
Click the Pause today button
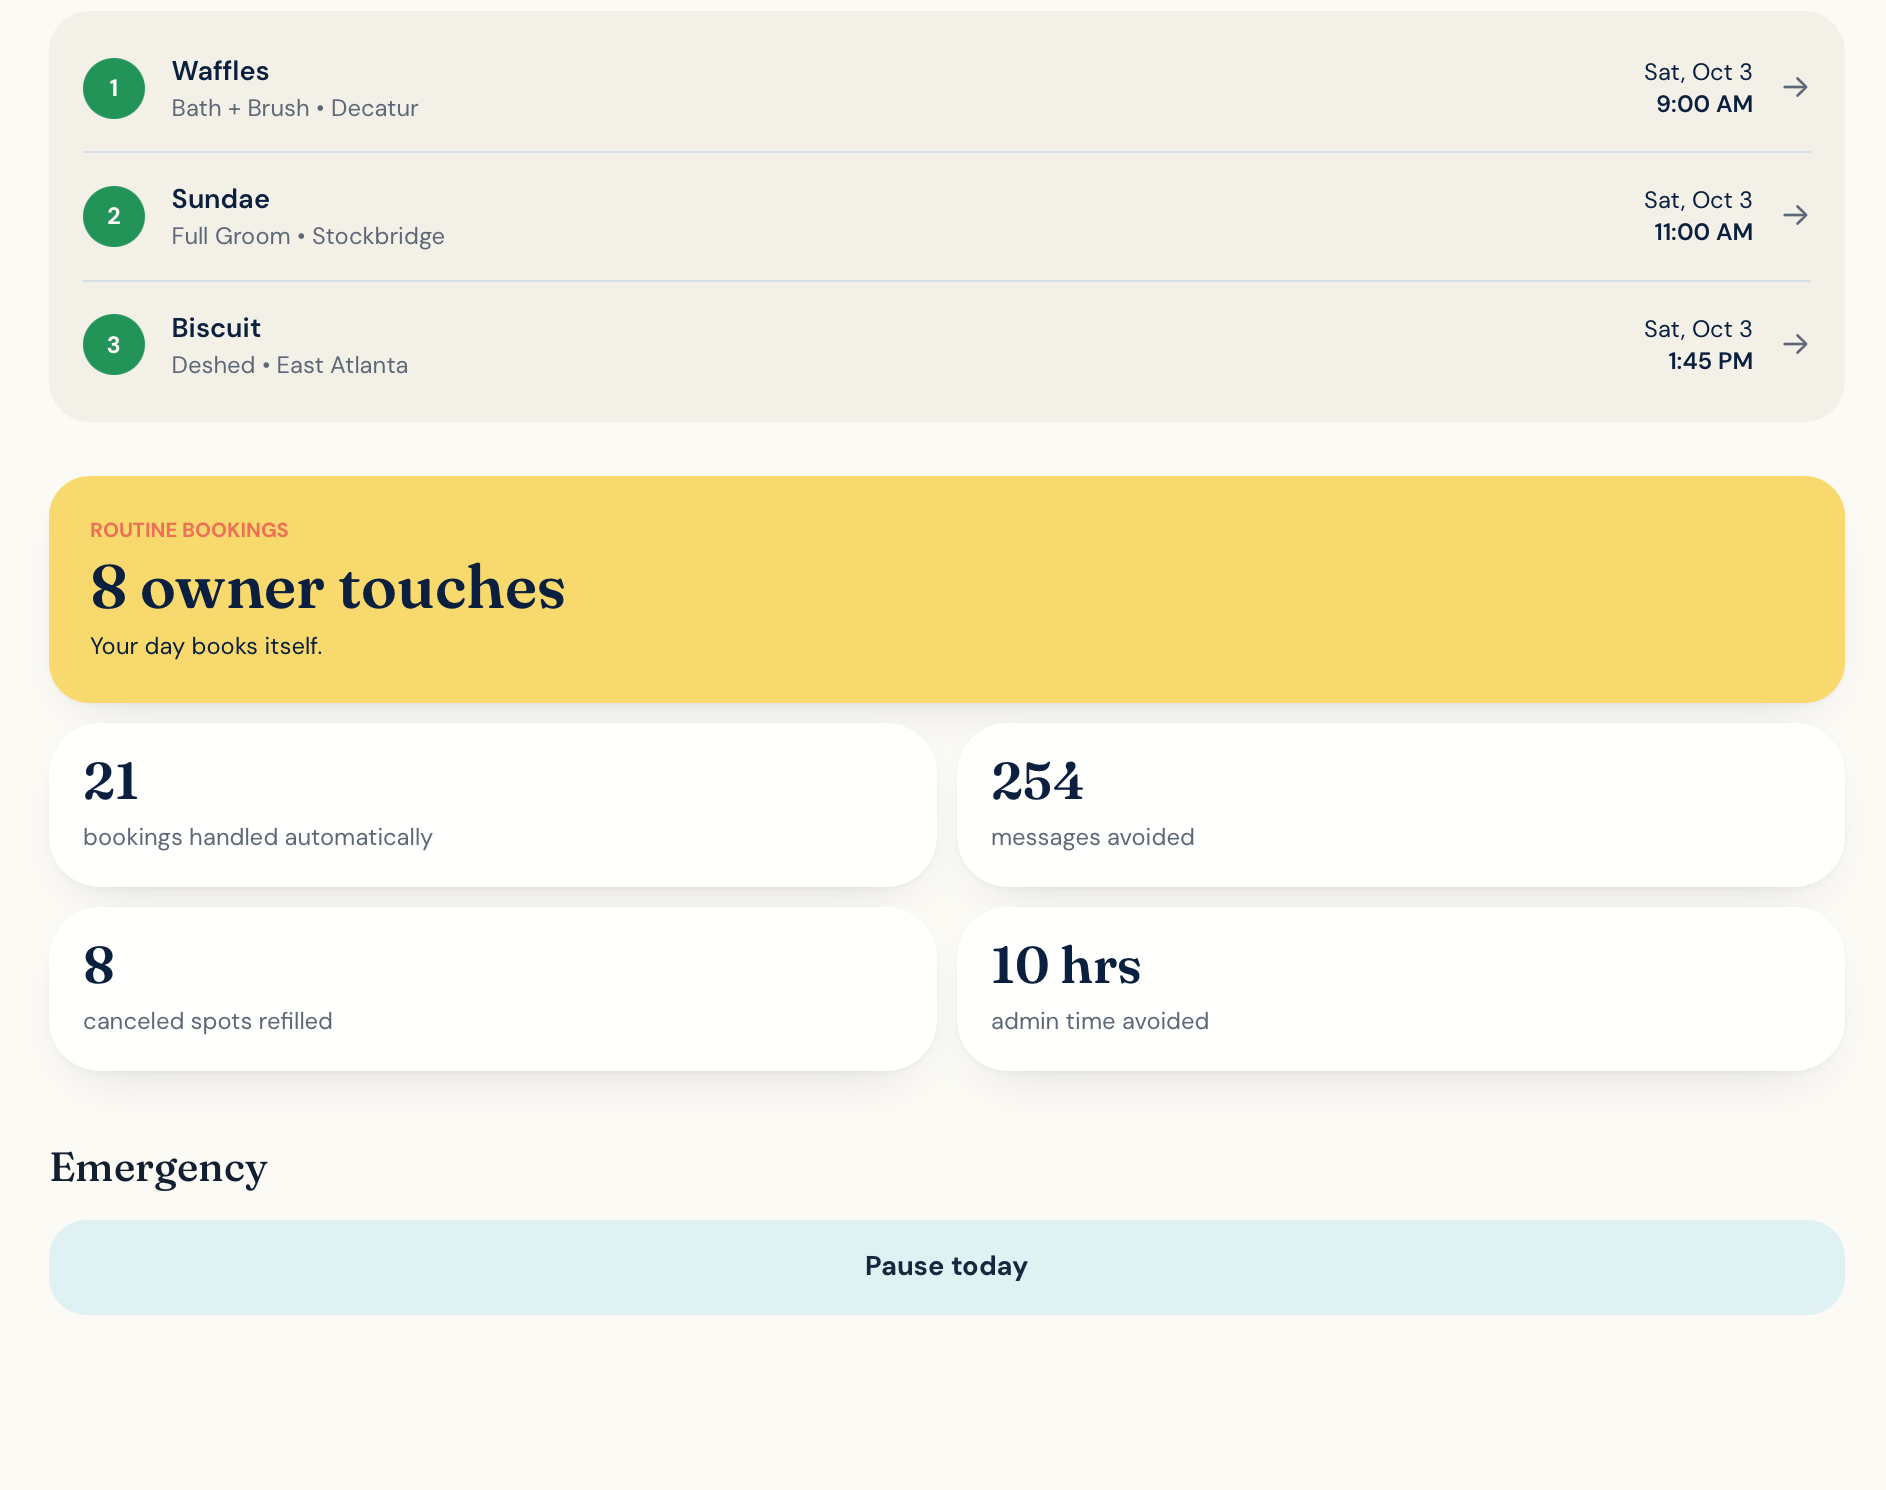(946, 1267)
